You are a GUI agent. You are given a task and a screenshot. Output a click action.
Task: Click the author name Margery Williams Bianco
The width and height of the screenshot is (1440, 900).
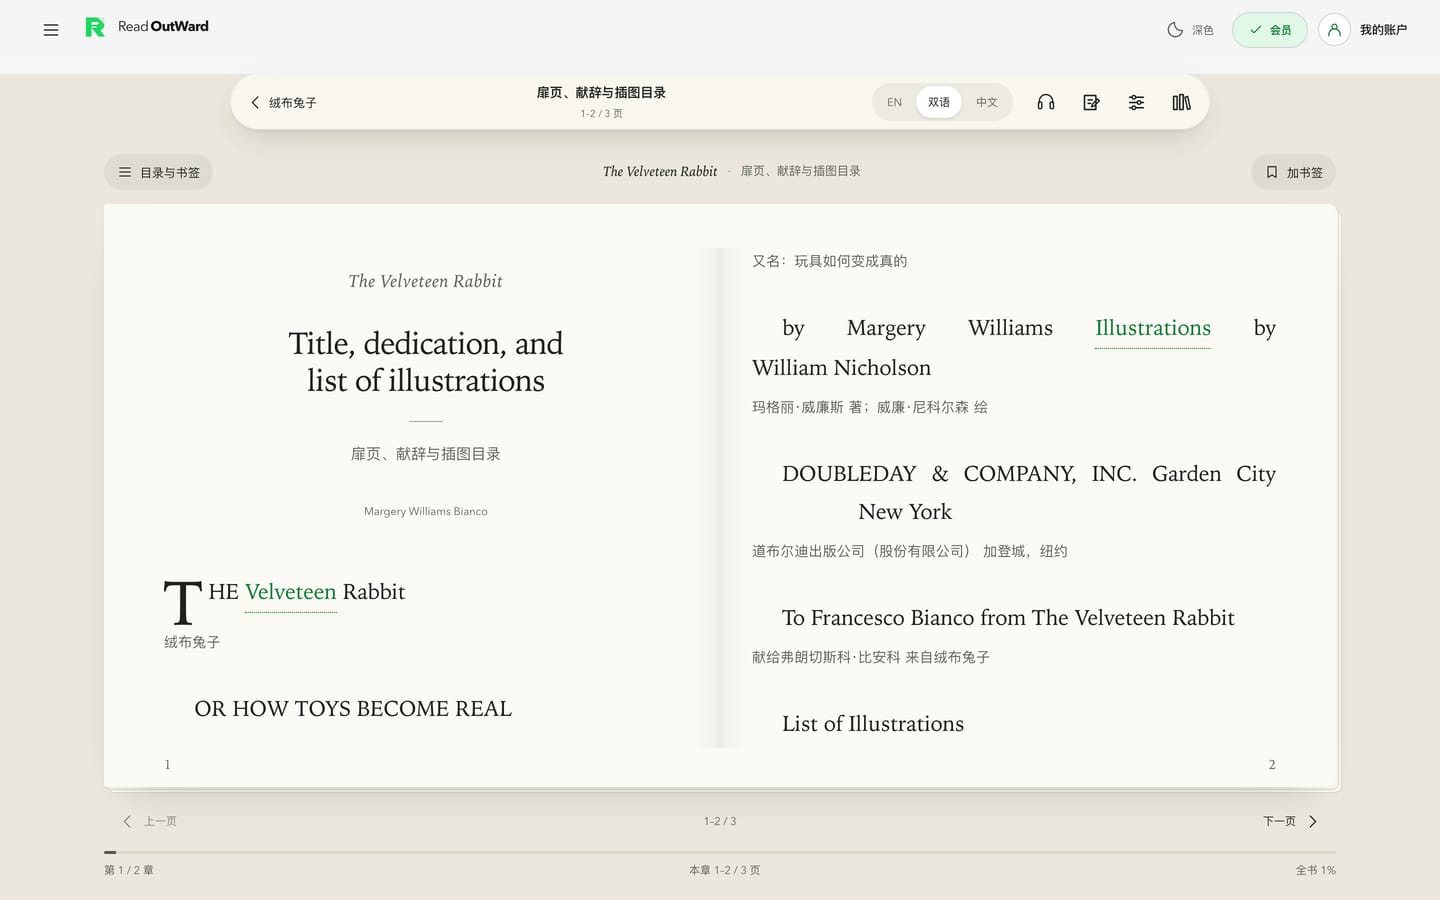pyautogui.click(x=426, y=511)
